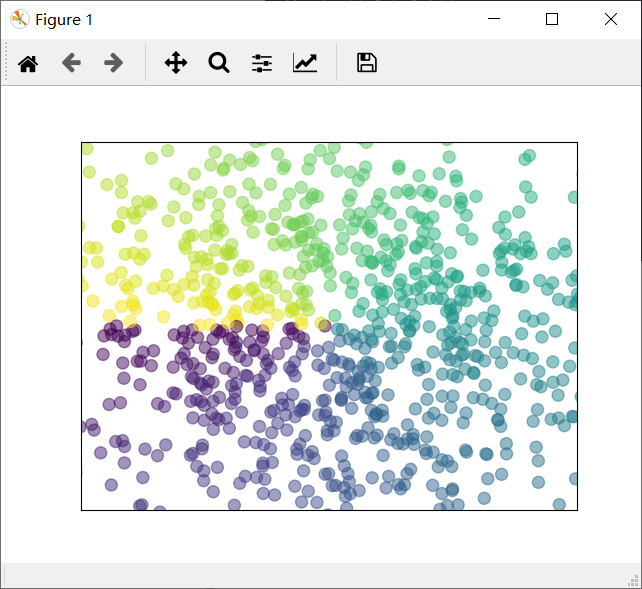The height and width of the screenshot is (589, 642).
Task: Open the Edit axis and curve parameters tool
Action: click(x=305, y=63)
